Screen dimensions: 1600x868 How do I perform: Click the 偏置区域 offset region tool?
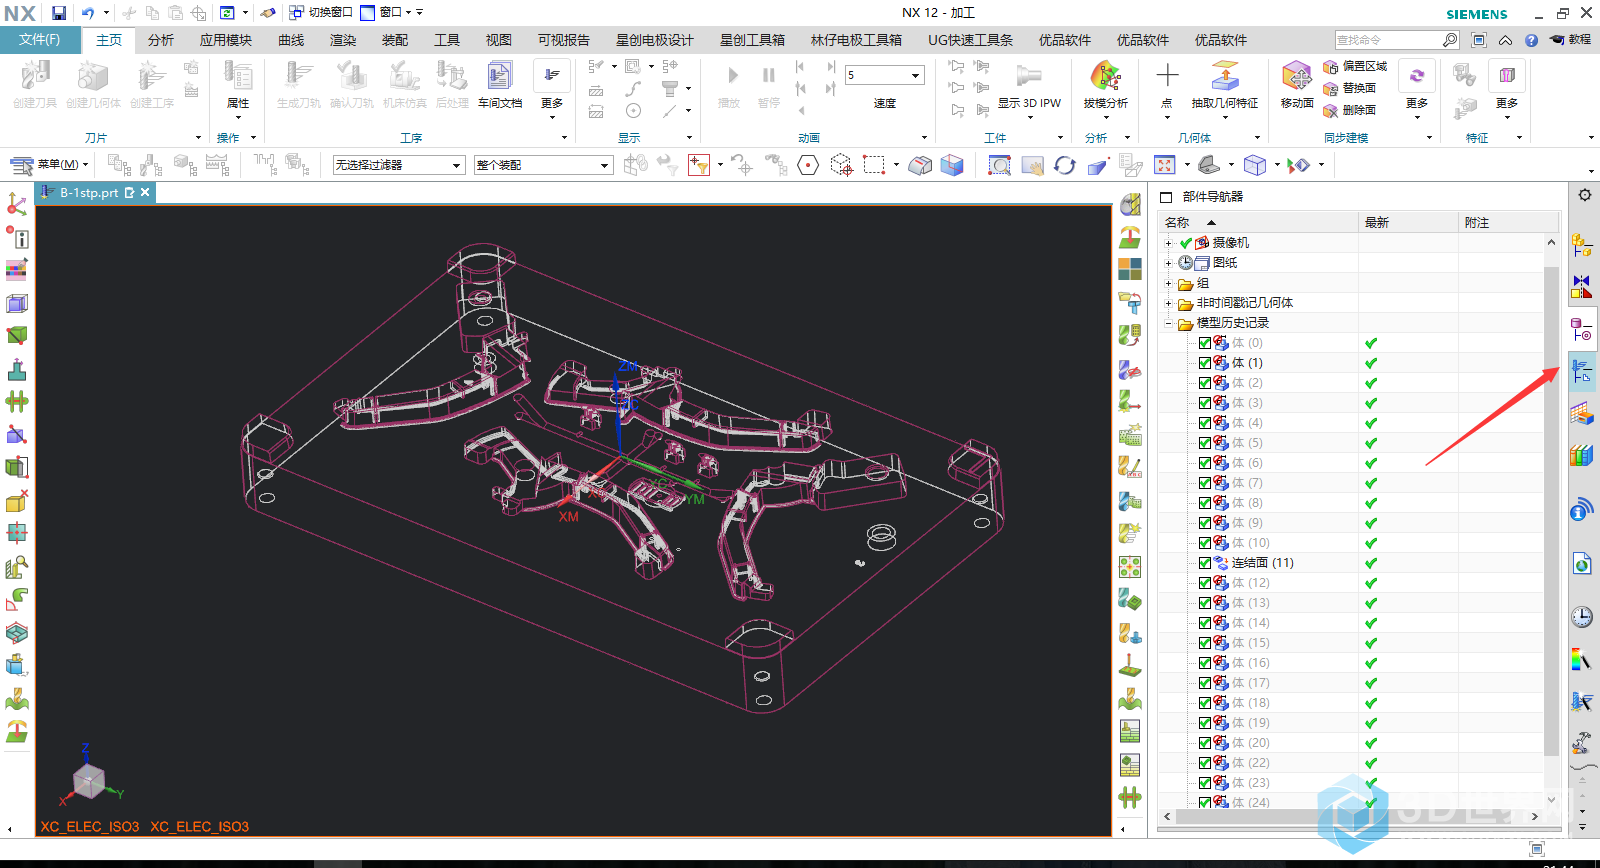pos(1355,66)
